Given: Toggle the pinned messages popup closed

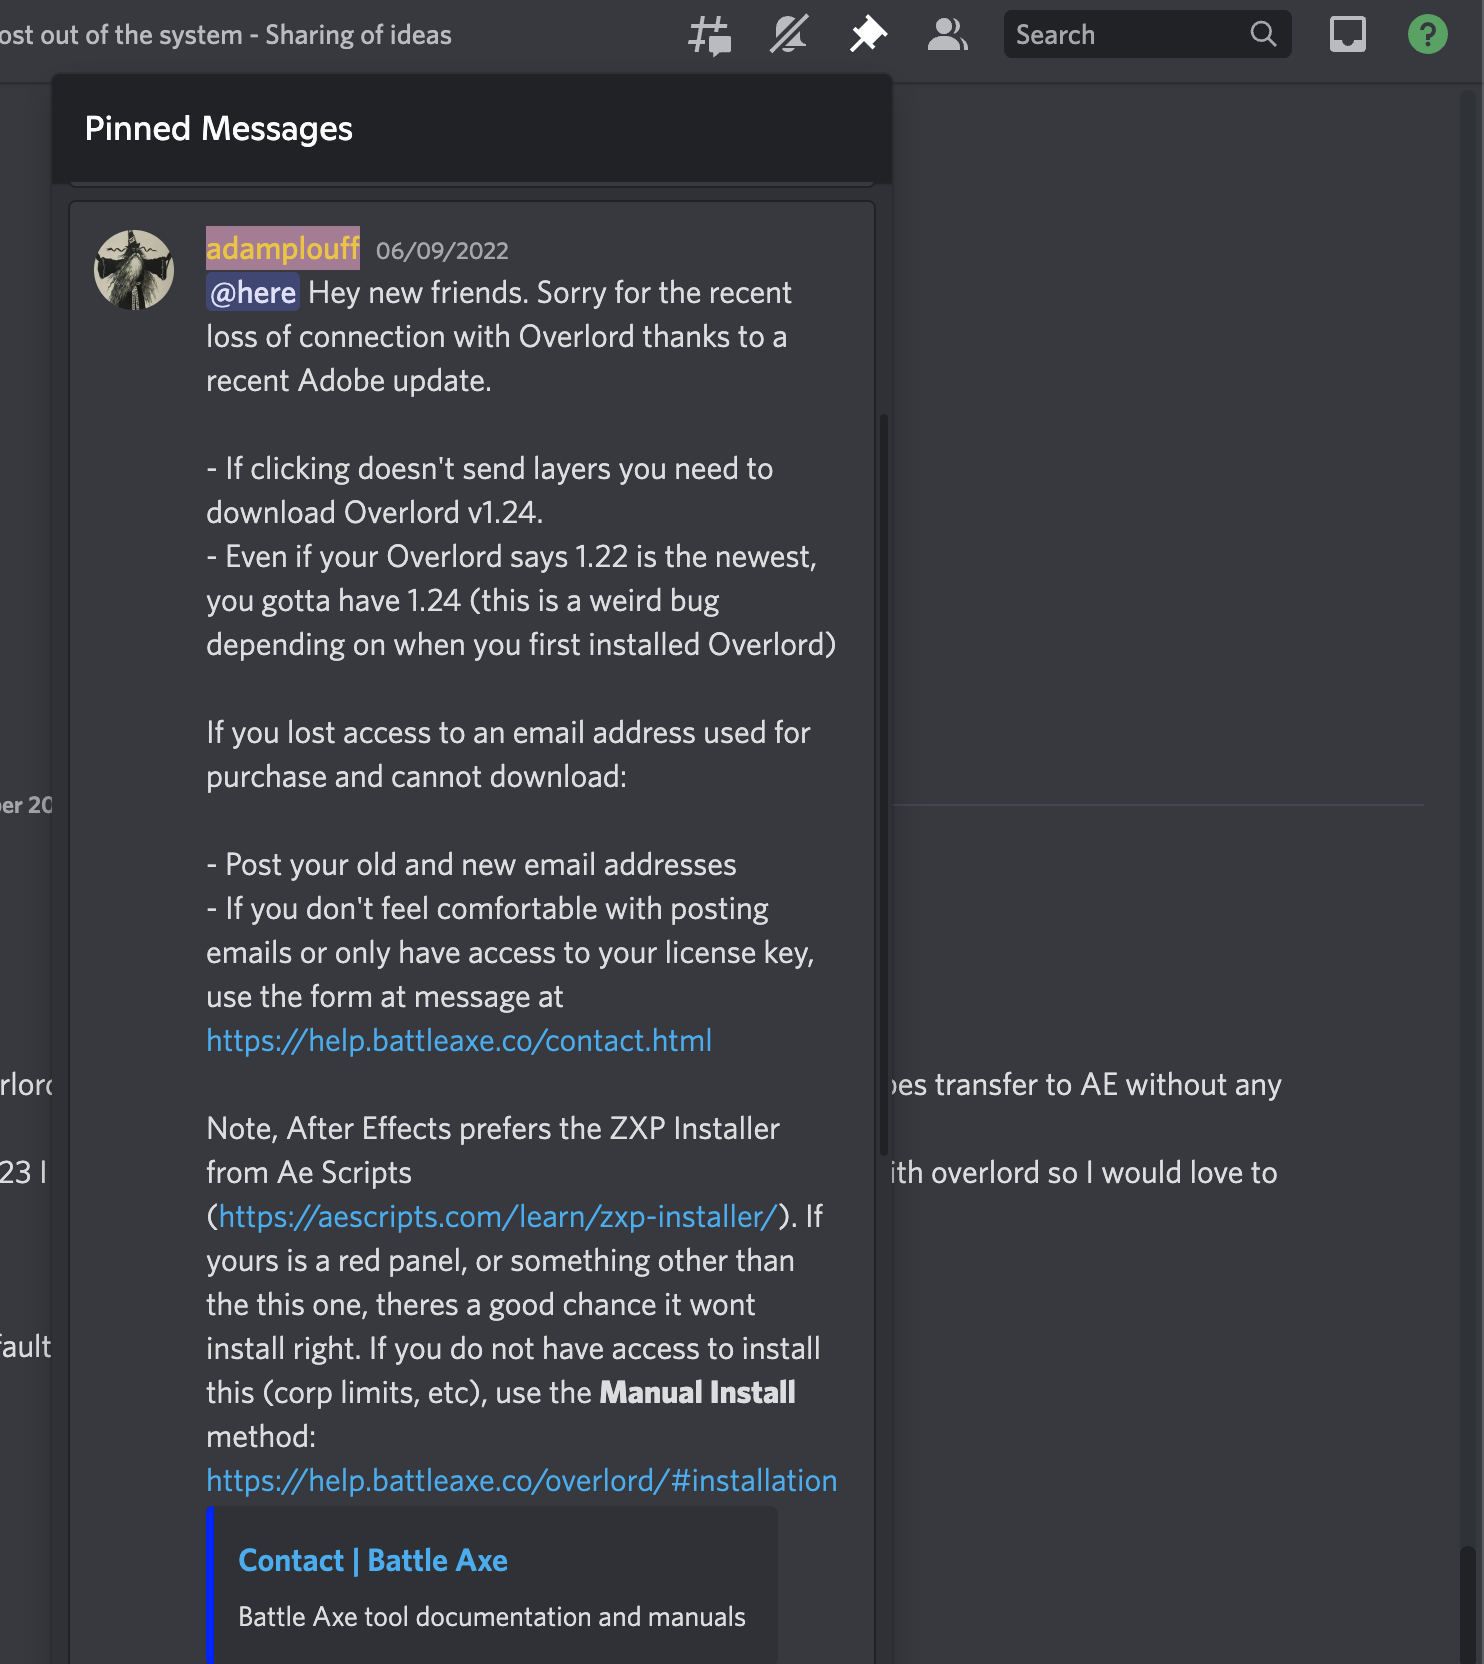Looking at the screenshot, I should (867, 33).
